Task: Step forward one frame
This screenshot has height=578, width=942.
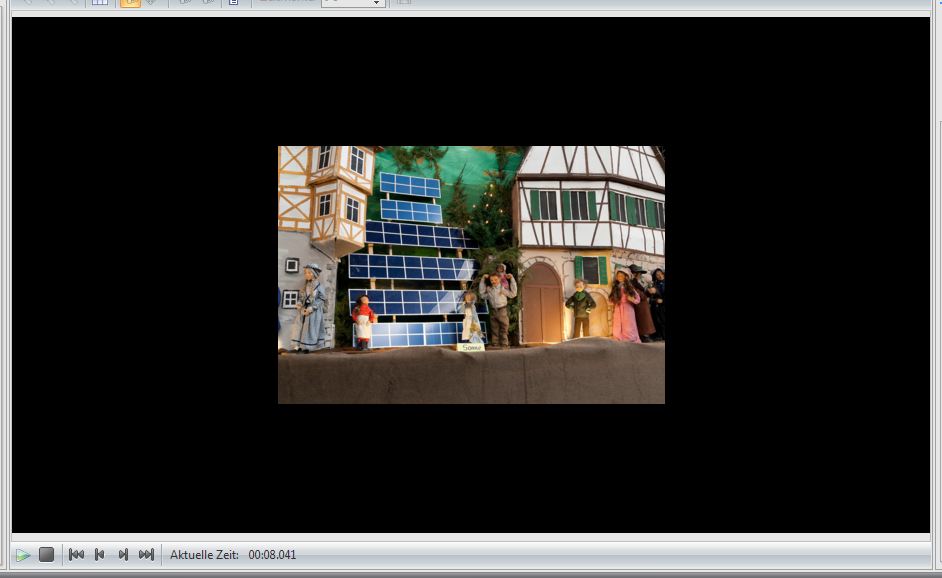Action: pyautogui.click(x=123, y=555)
